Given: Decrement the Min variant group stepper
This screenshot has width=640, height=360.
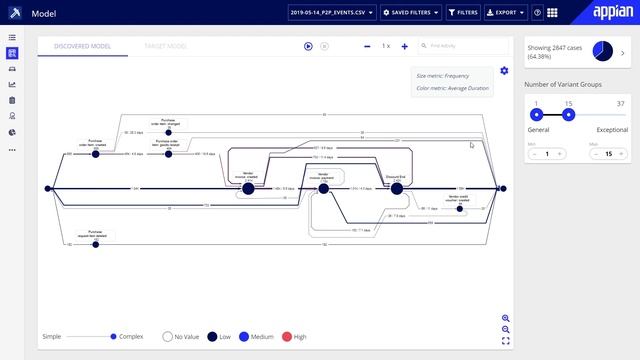Looking at the screenshot, I should (535, 154).
